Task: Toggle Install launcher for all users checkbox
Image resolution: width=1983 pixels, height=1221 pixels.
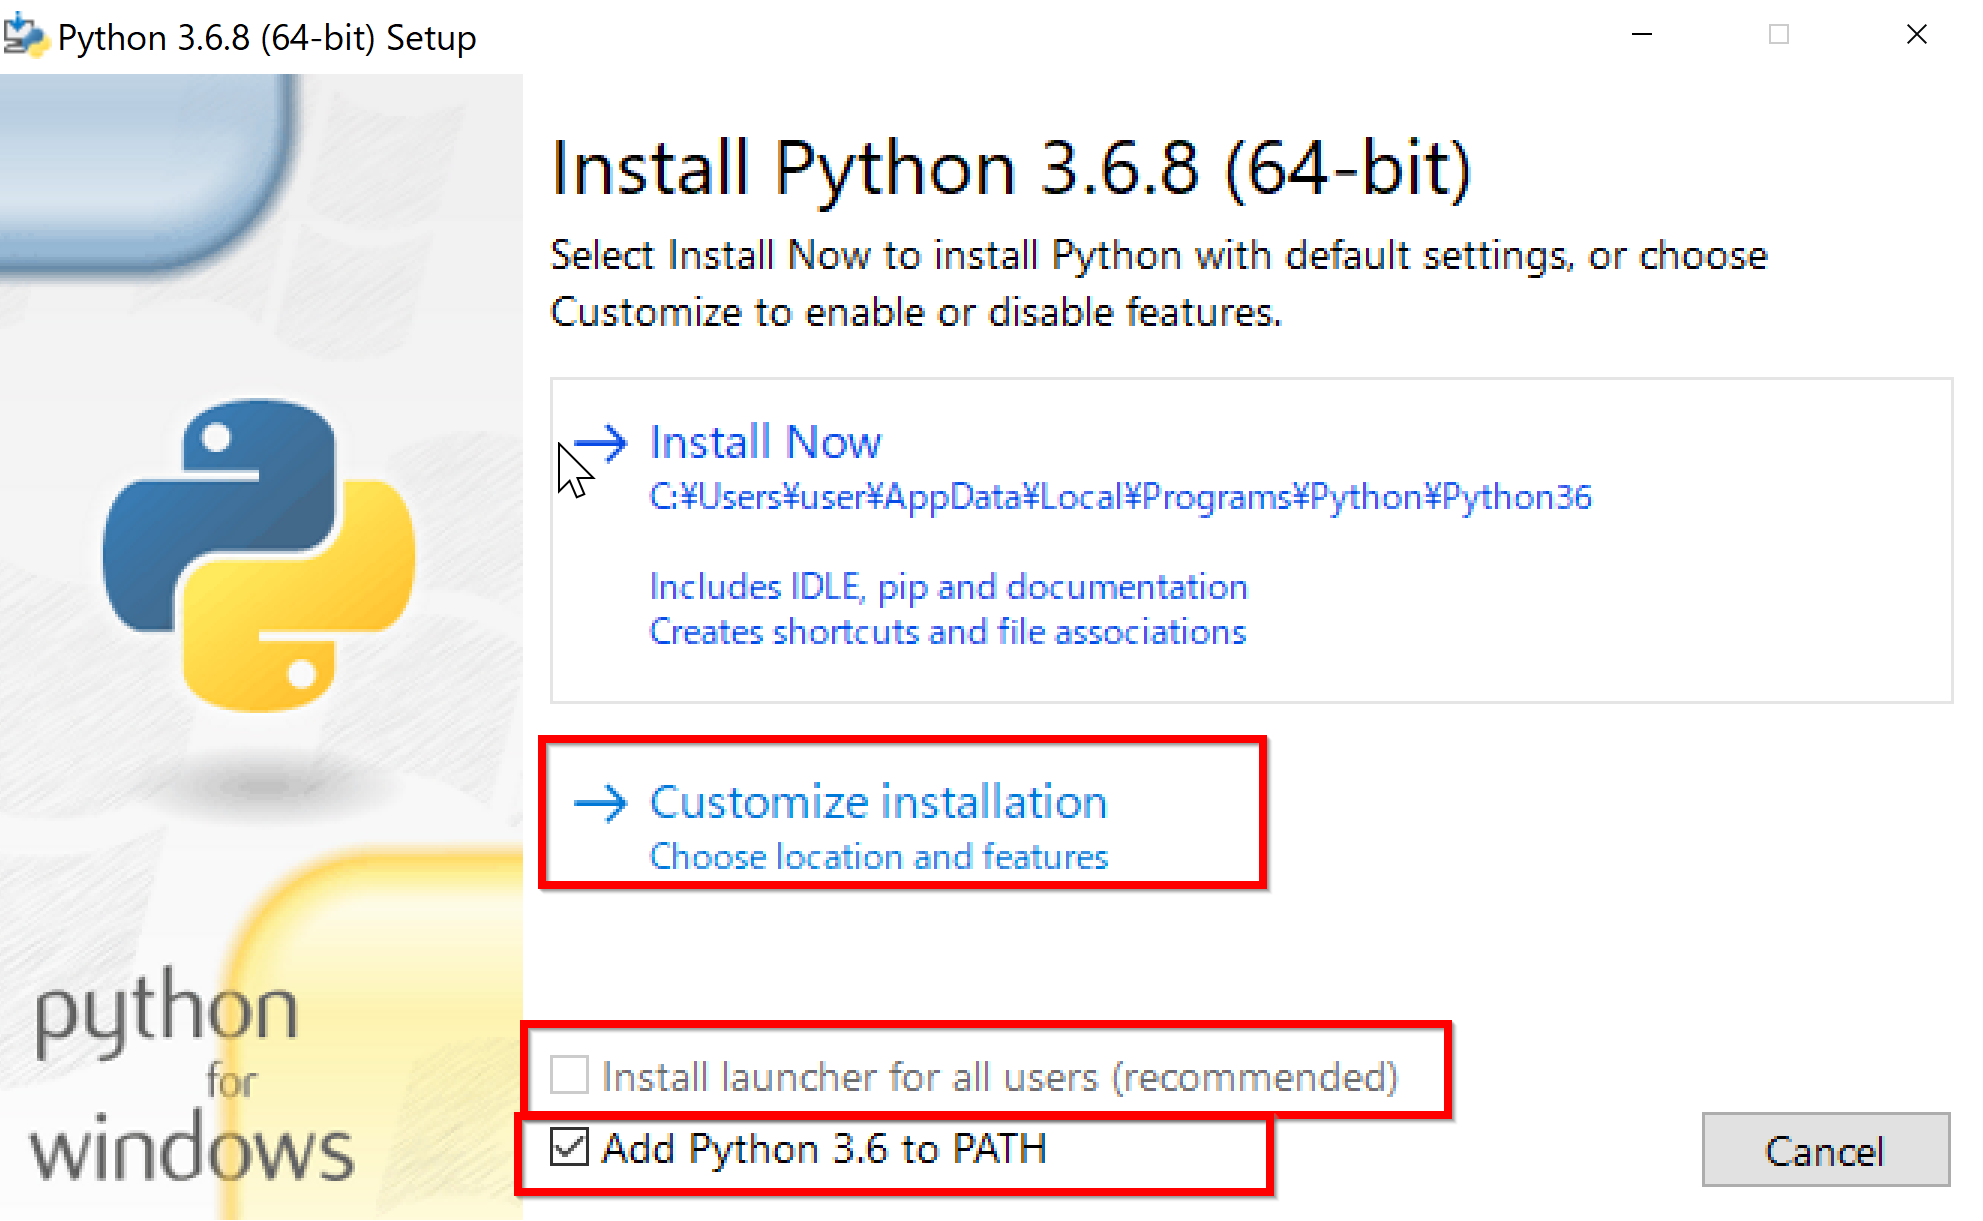Action: [x=569, y=1075]
